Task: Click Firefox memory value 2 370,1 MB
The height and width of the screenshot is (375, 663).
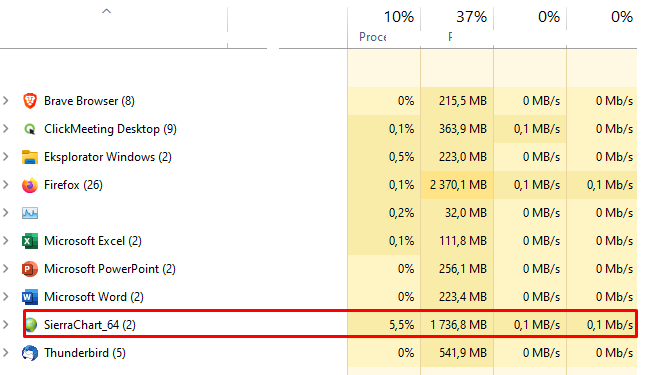Action: click(458, 185)
